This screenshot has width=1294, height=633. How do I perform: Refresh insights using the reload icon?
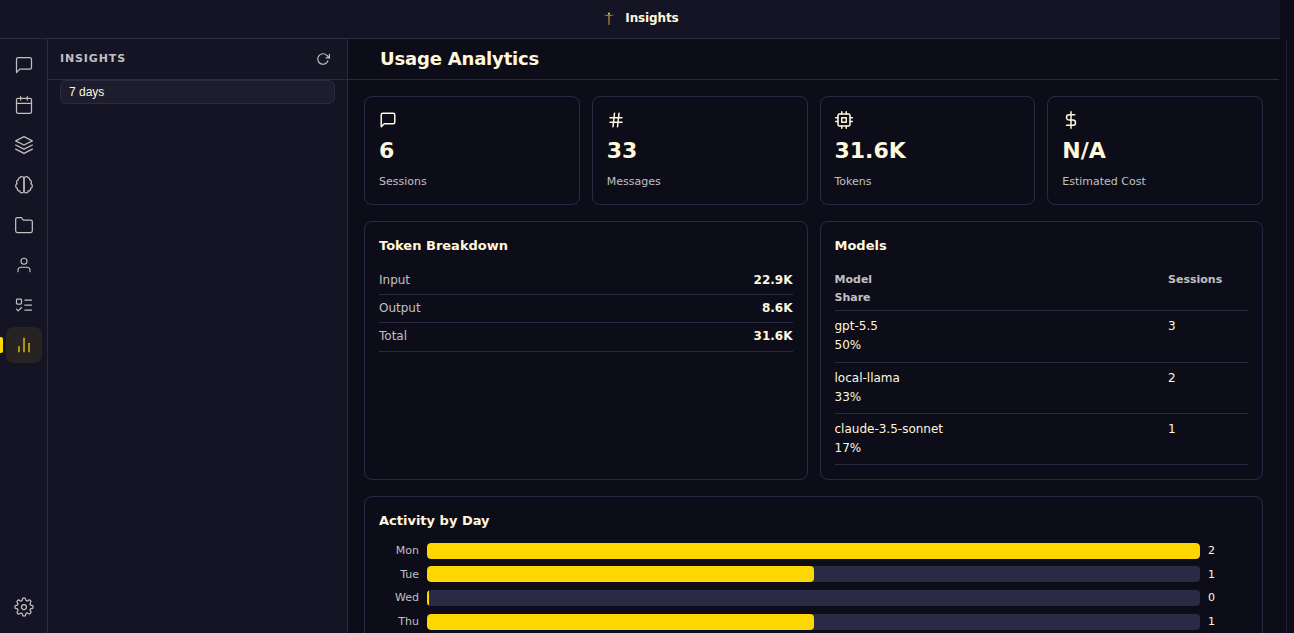[x=323, y=59]
